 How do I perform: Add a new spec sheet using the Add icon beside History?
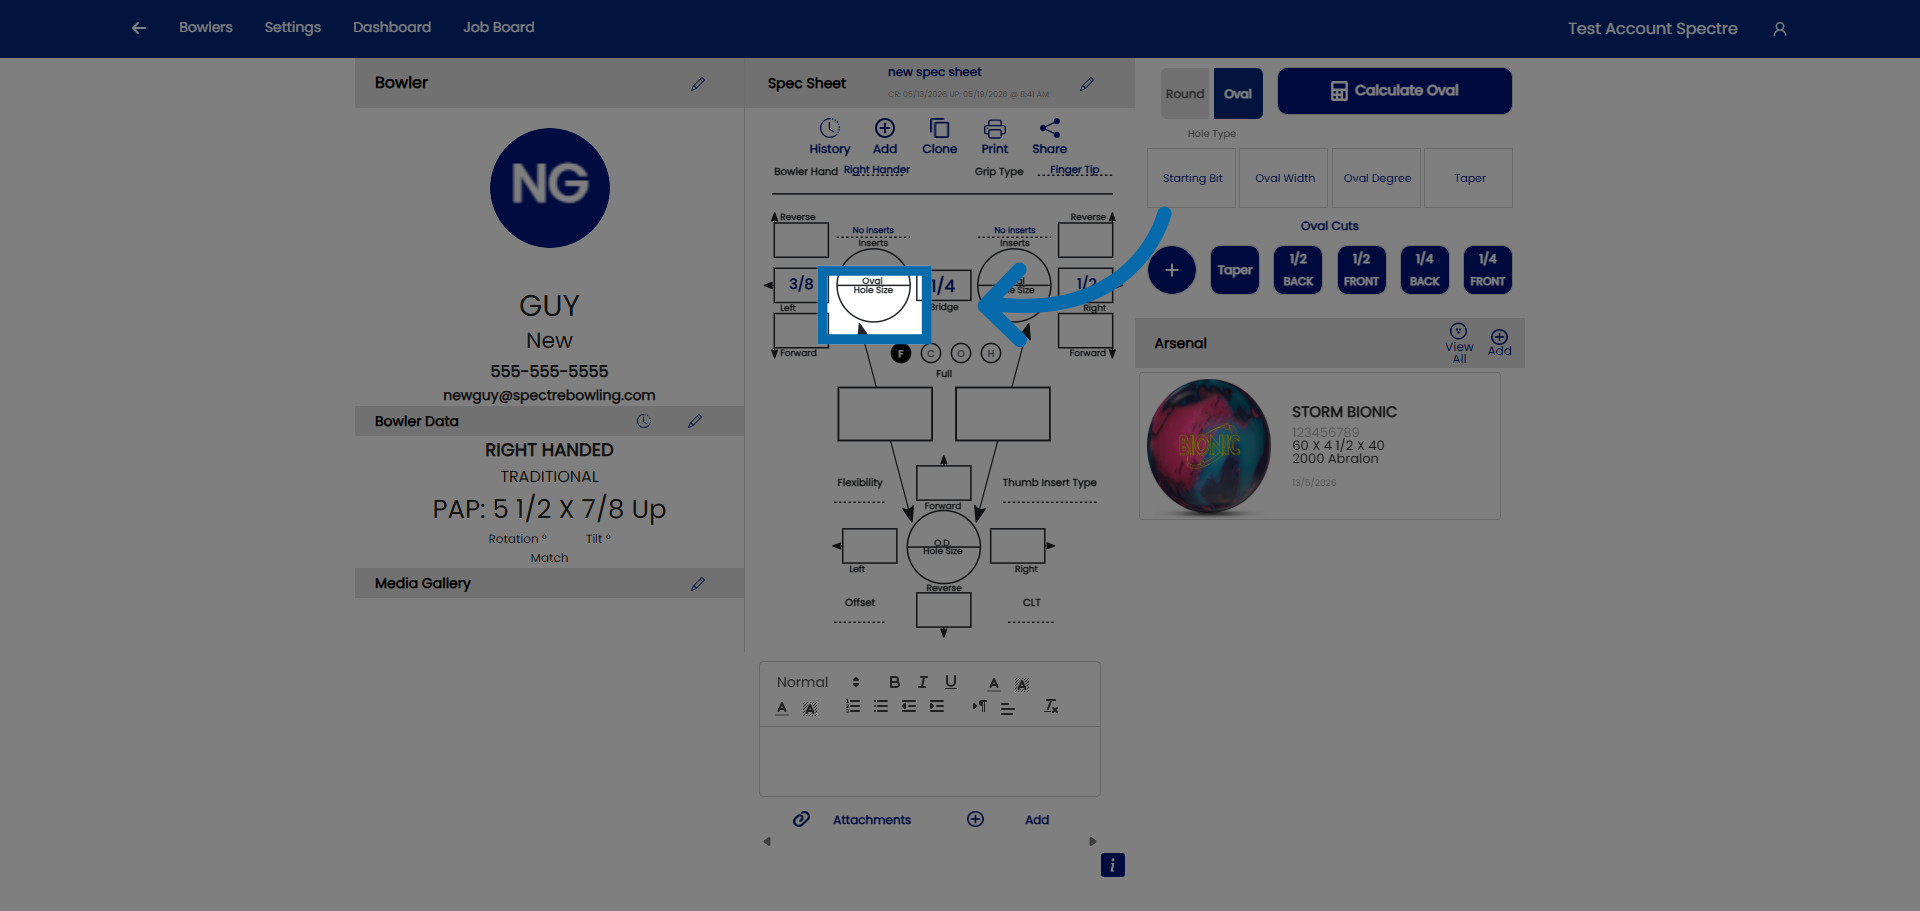click(885, 137)
